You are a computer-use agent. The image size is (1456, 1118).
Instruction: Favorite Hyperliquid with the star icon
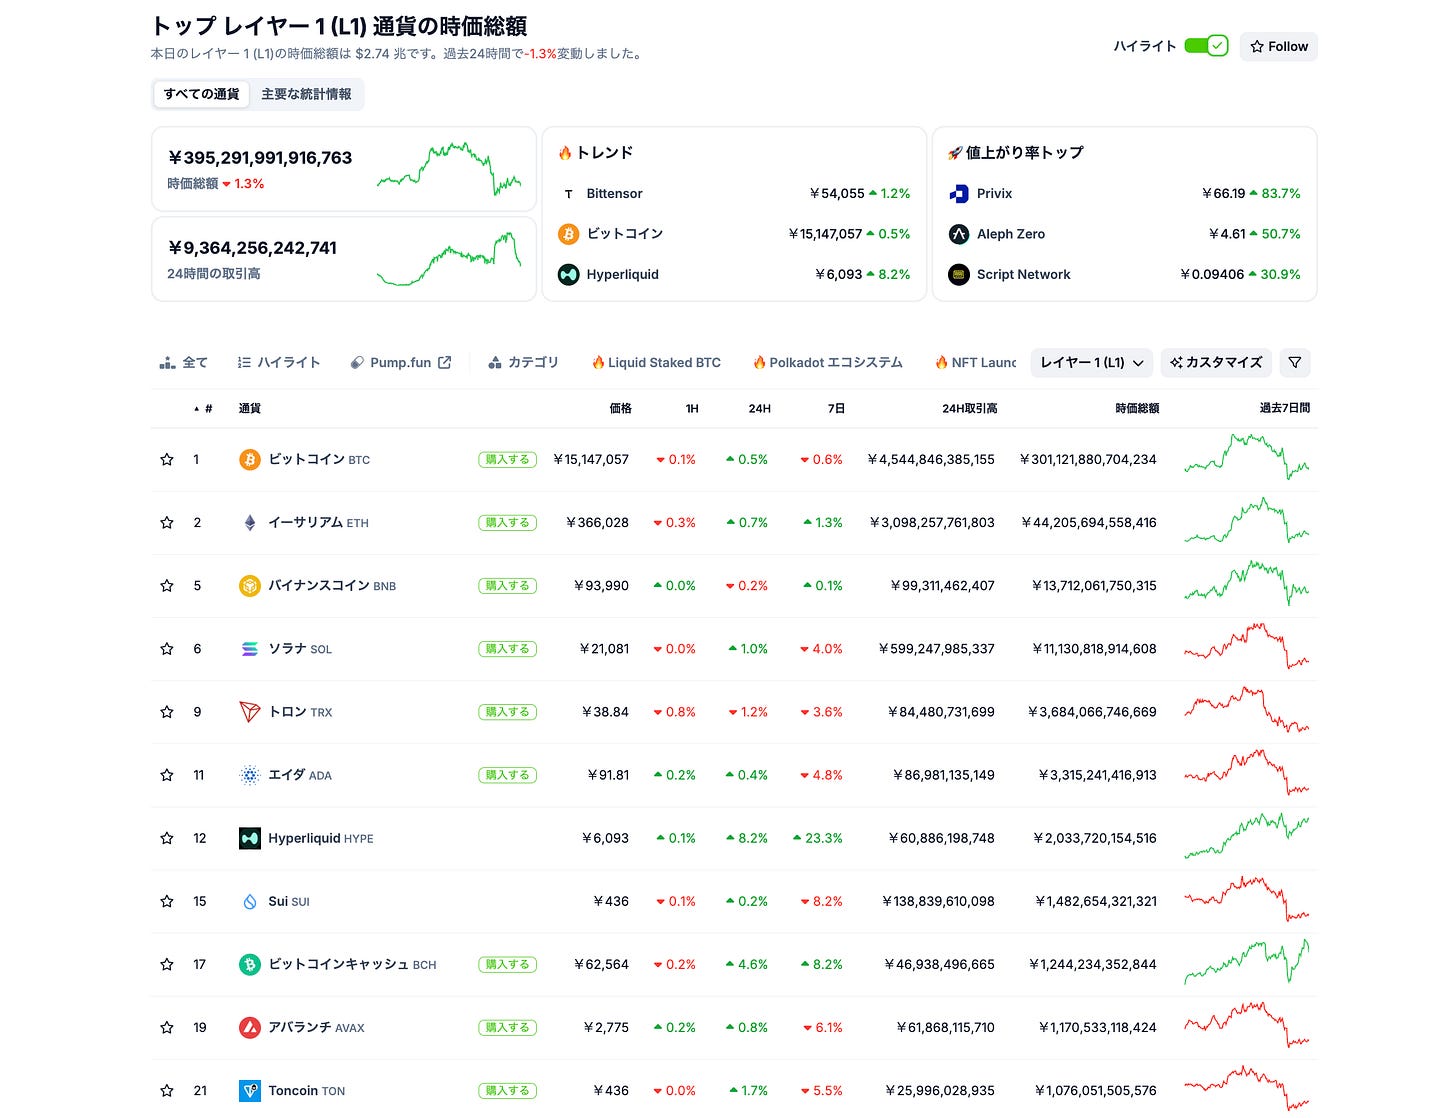pos(167,838)
